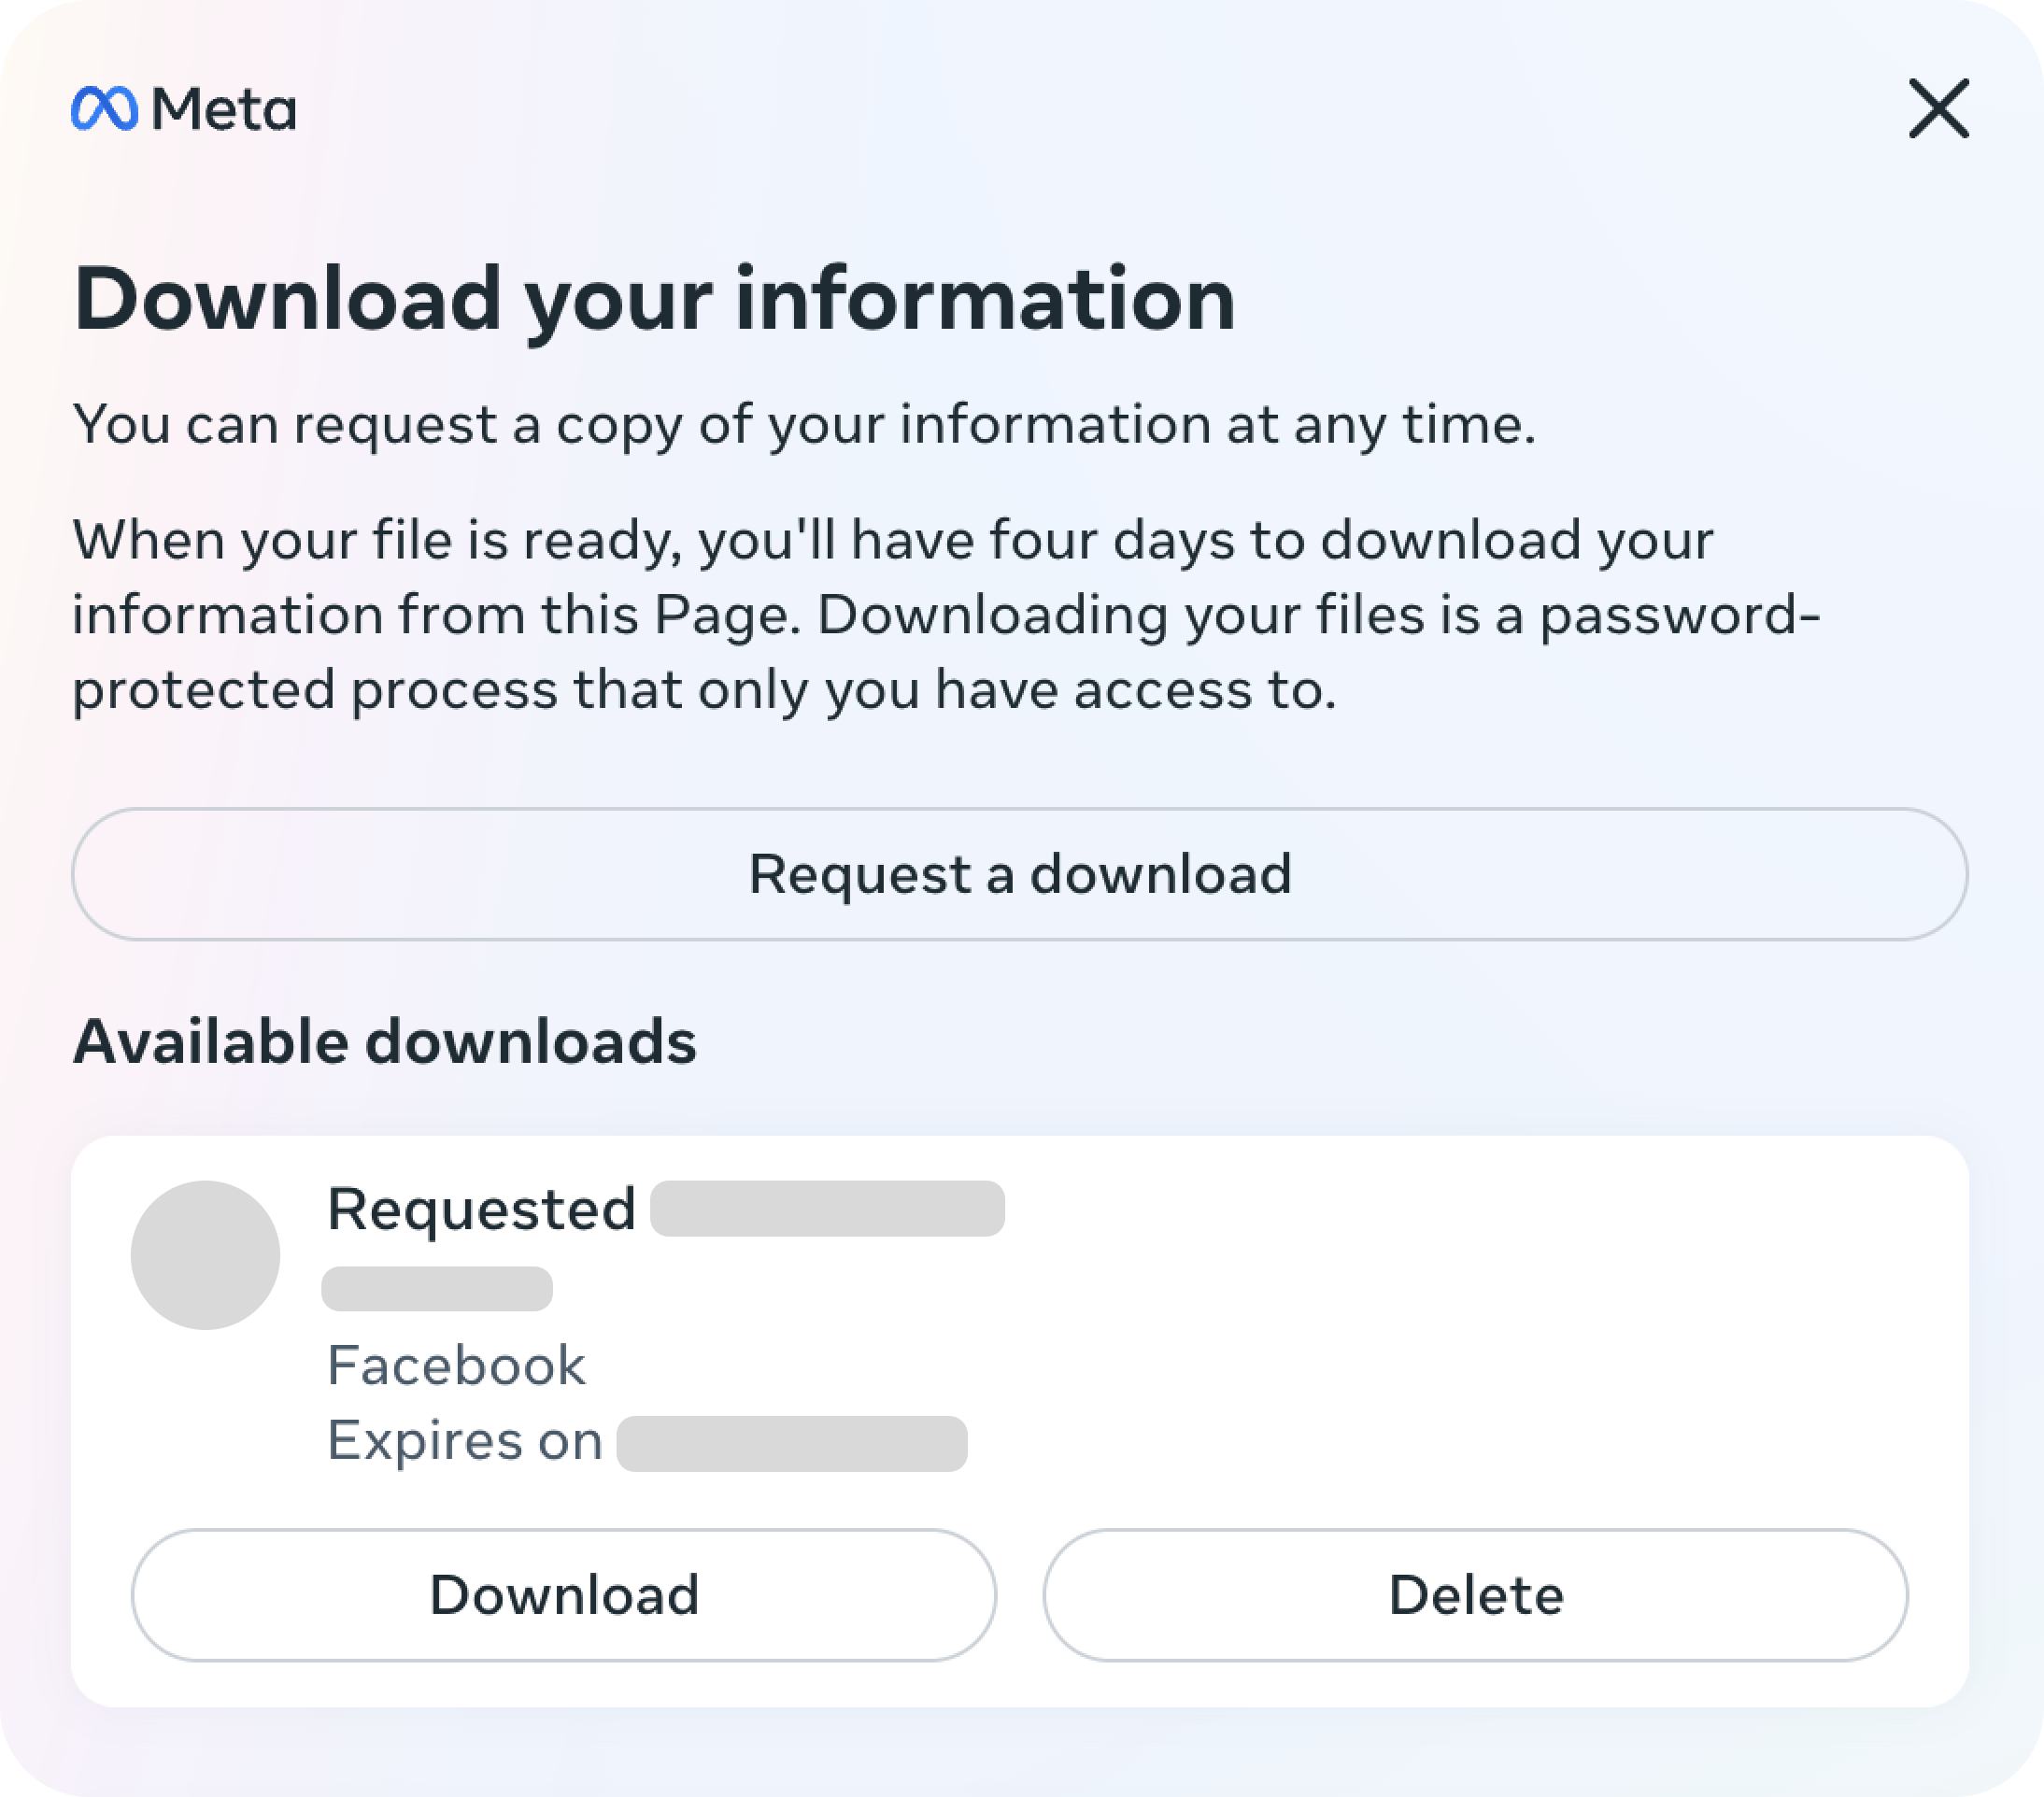2044x1797 pixels.
Task: Click the word password- in the description
Action: (1679, 616)
